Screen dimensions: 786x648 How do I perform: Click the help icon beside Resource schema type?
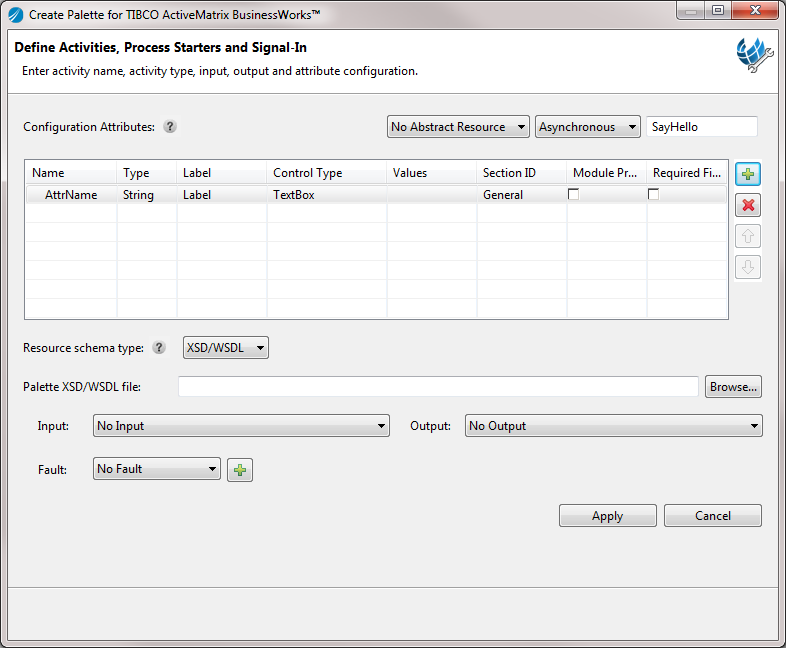(x=159, y=348)
